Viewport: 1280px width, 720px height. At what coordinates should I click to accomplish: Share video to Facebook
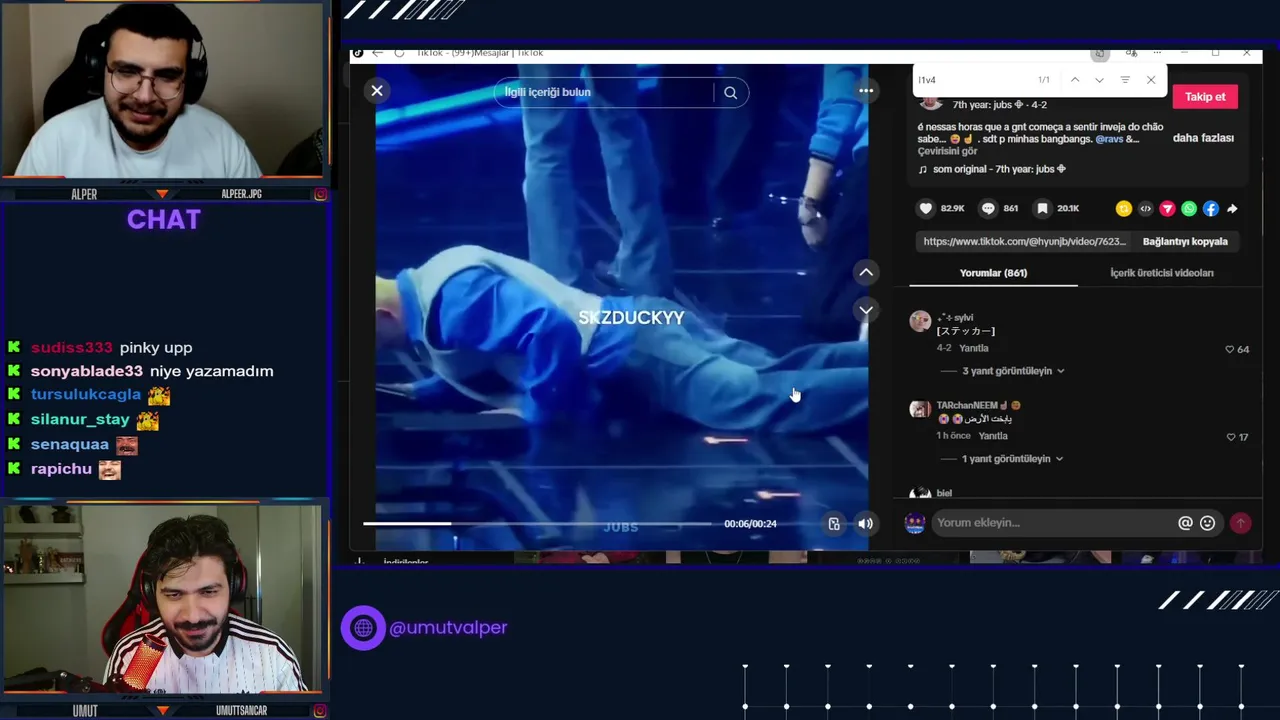click(1211, 209)
